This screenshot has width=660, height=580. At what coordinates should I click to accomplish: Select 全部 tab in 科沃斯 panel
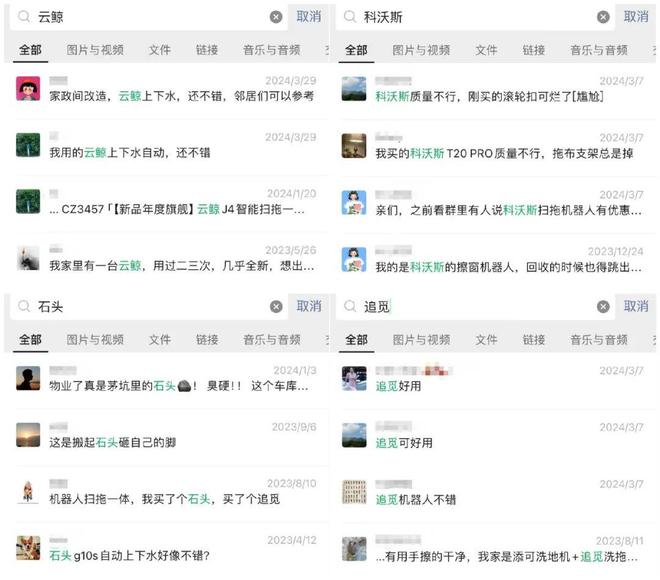(356, 50)
